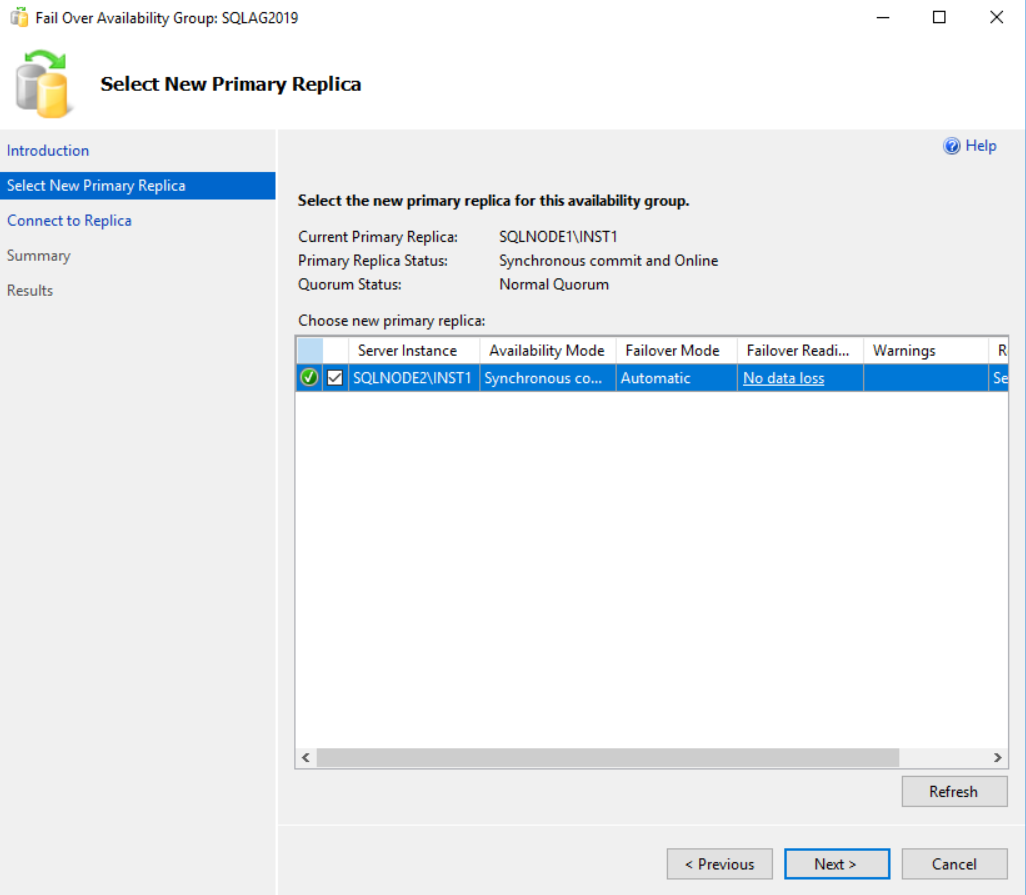This screenshot has width=1026, height=895.
Task: Toggle the SQLNODE2\INST1 replica checkbox
Action: 334,378
